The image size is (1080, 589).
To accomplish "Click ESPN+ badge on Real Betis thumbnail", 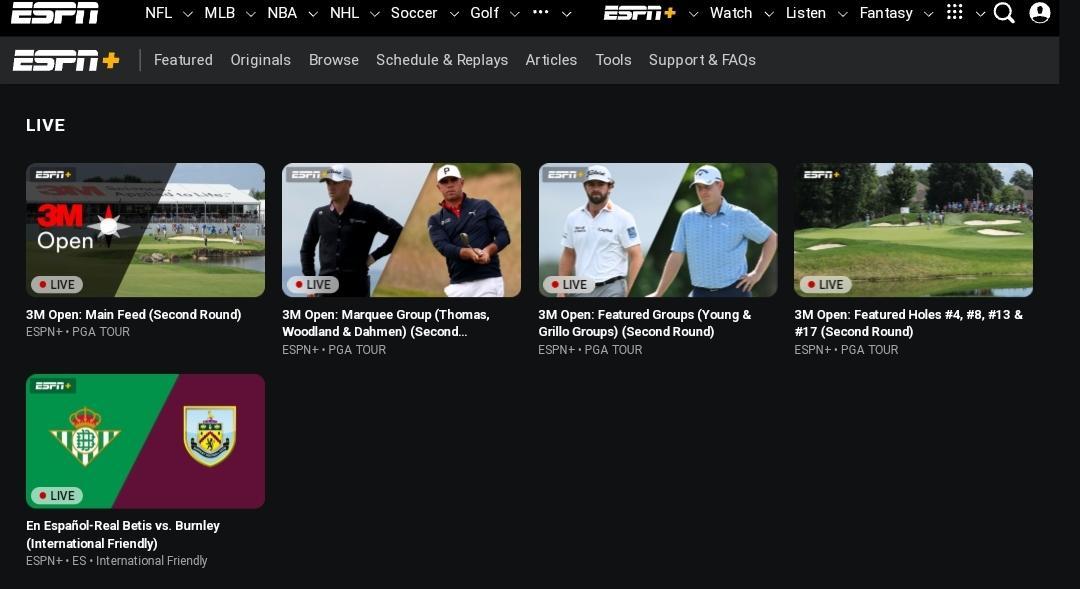I will pyautogui.click(x=53, y=386).
